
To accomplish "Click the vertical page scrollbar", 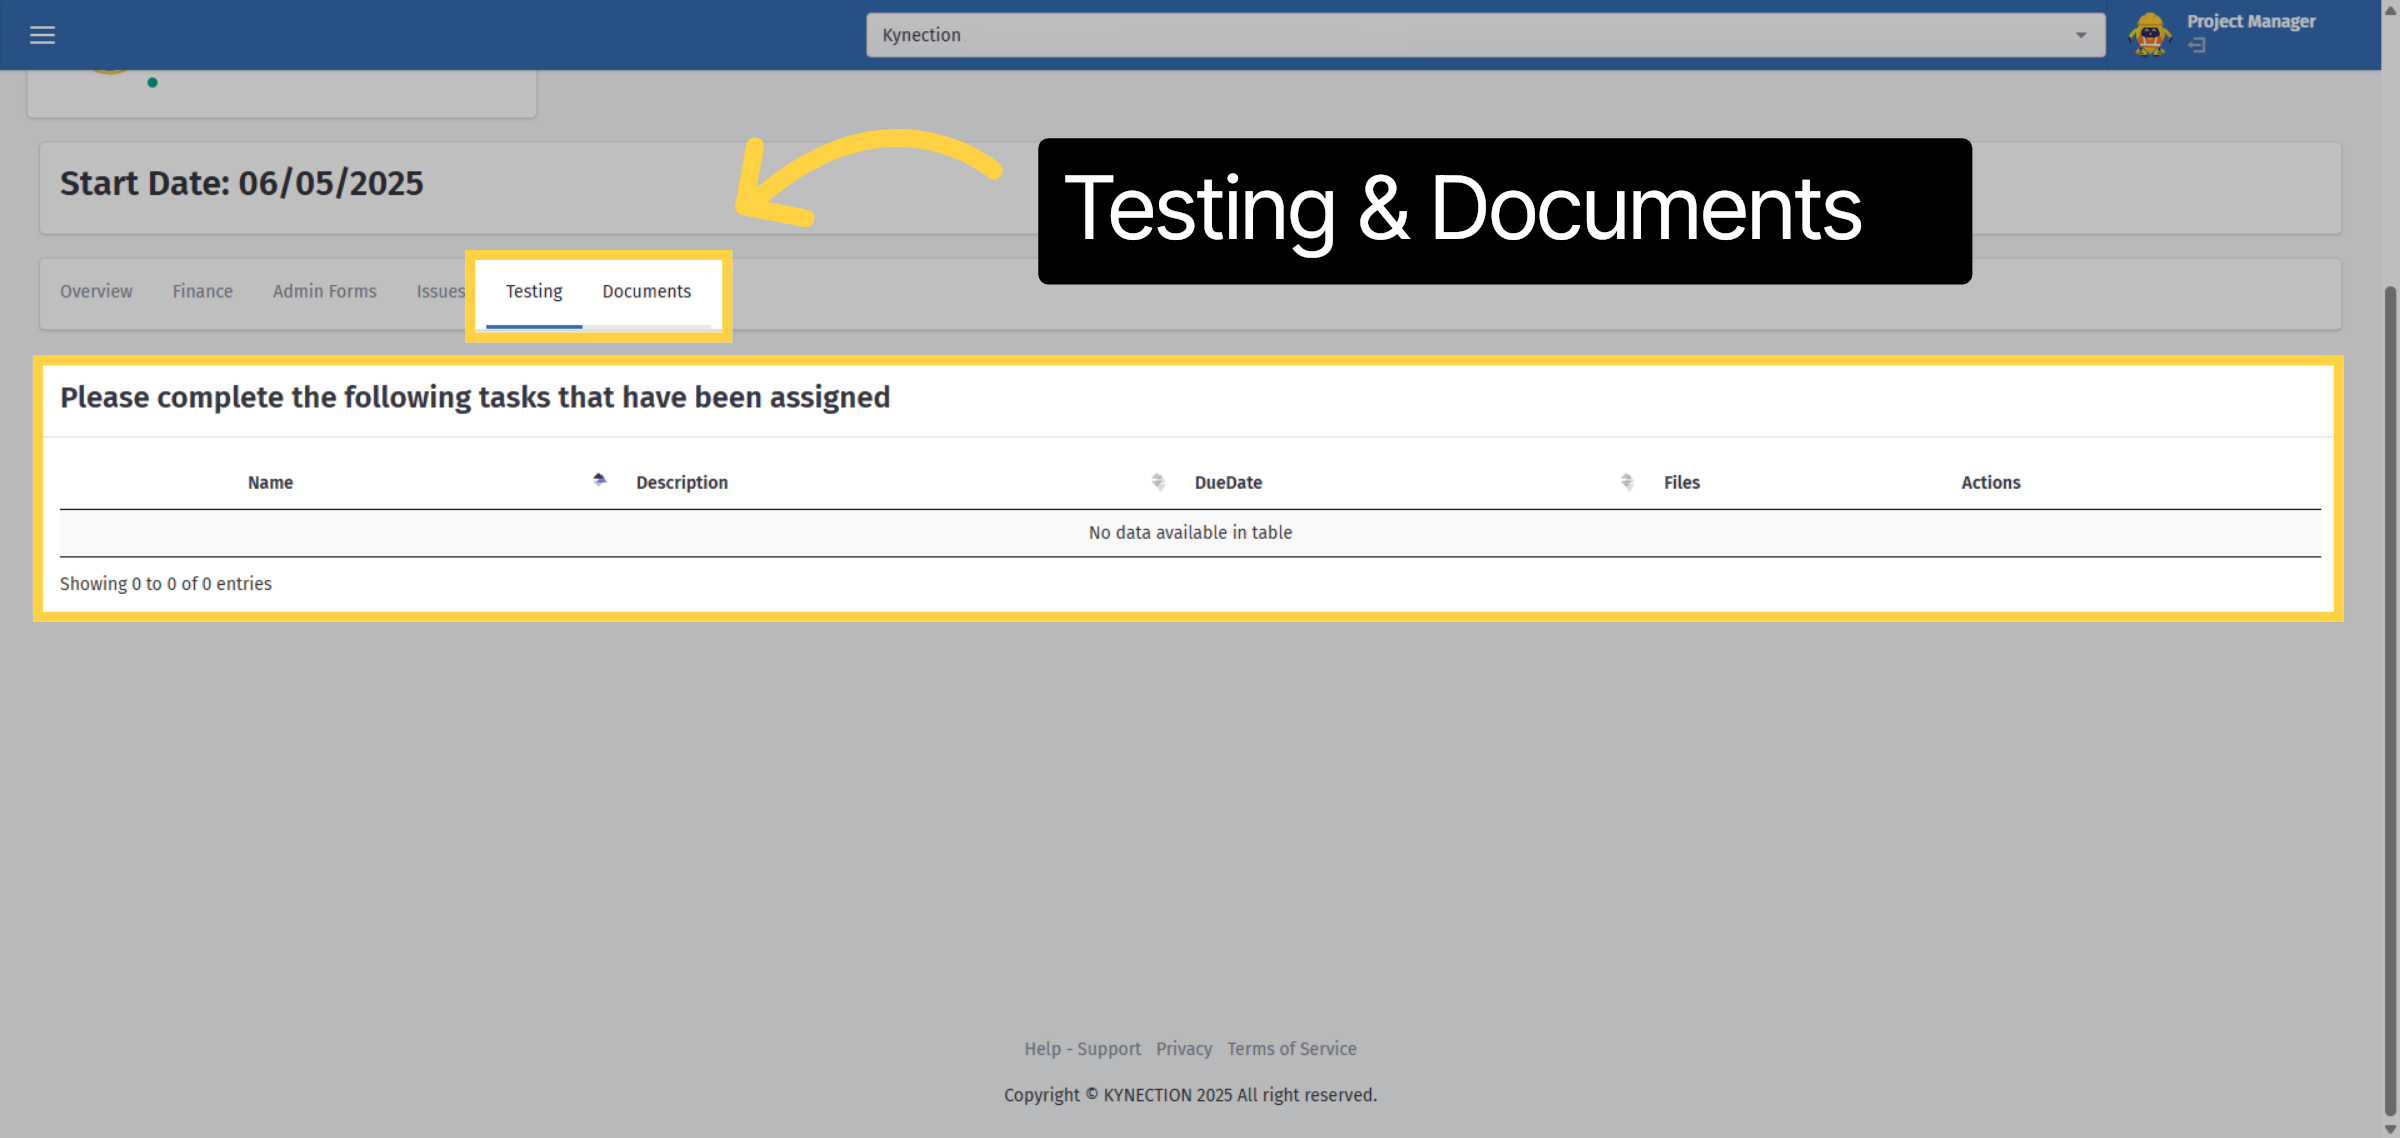I will 2390,700.
